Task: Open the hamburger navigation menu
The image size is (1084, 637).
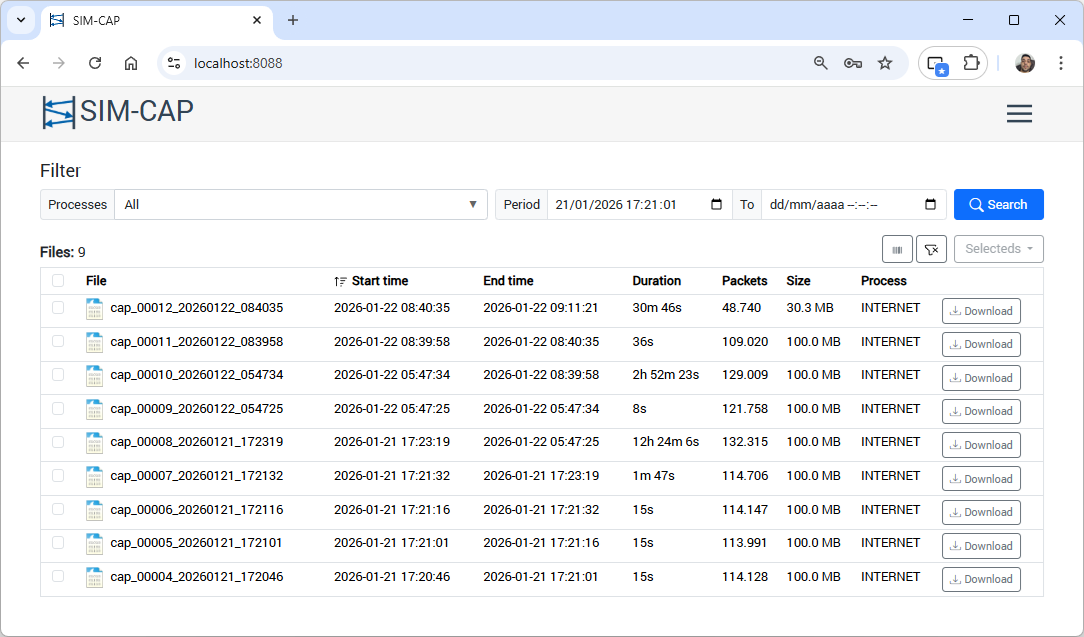Action: [1019, 114]
